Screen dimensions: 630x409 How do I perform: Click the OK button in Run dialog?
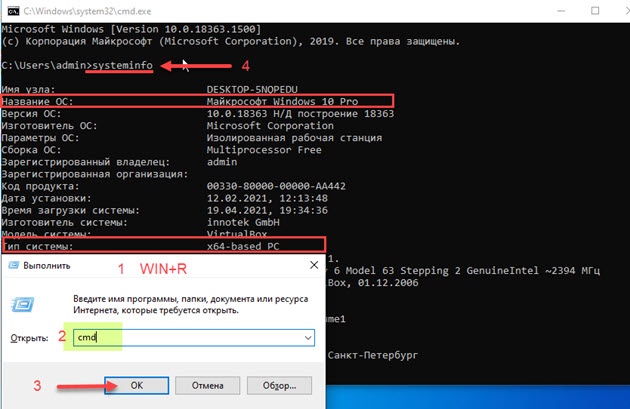pos(137,386)
